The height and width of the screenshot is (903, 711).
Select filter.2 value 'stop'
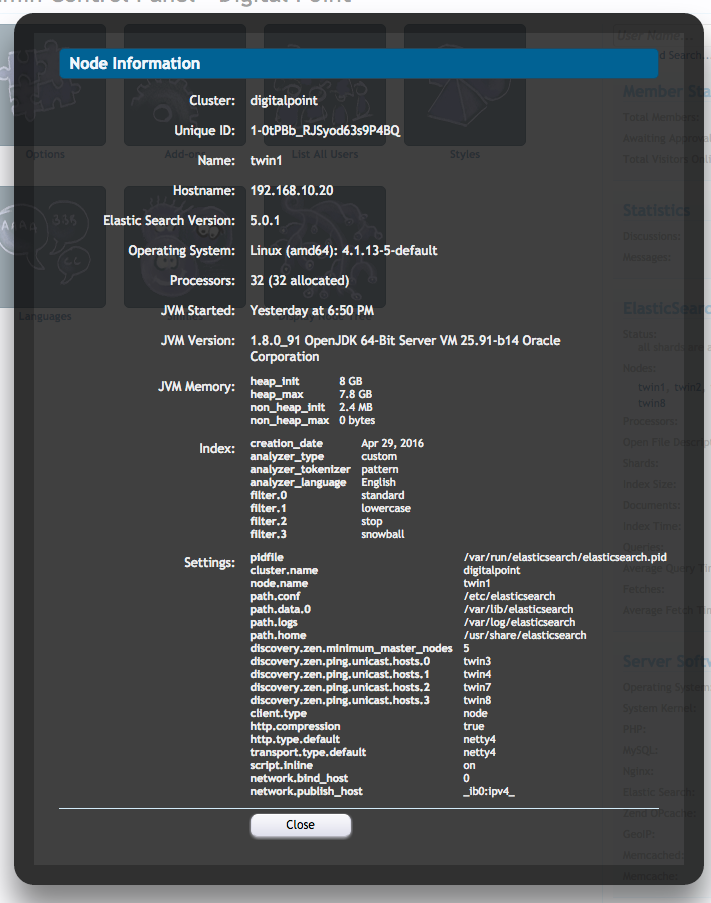(371, 521)
